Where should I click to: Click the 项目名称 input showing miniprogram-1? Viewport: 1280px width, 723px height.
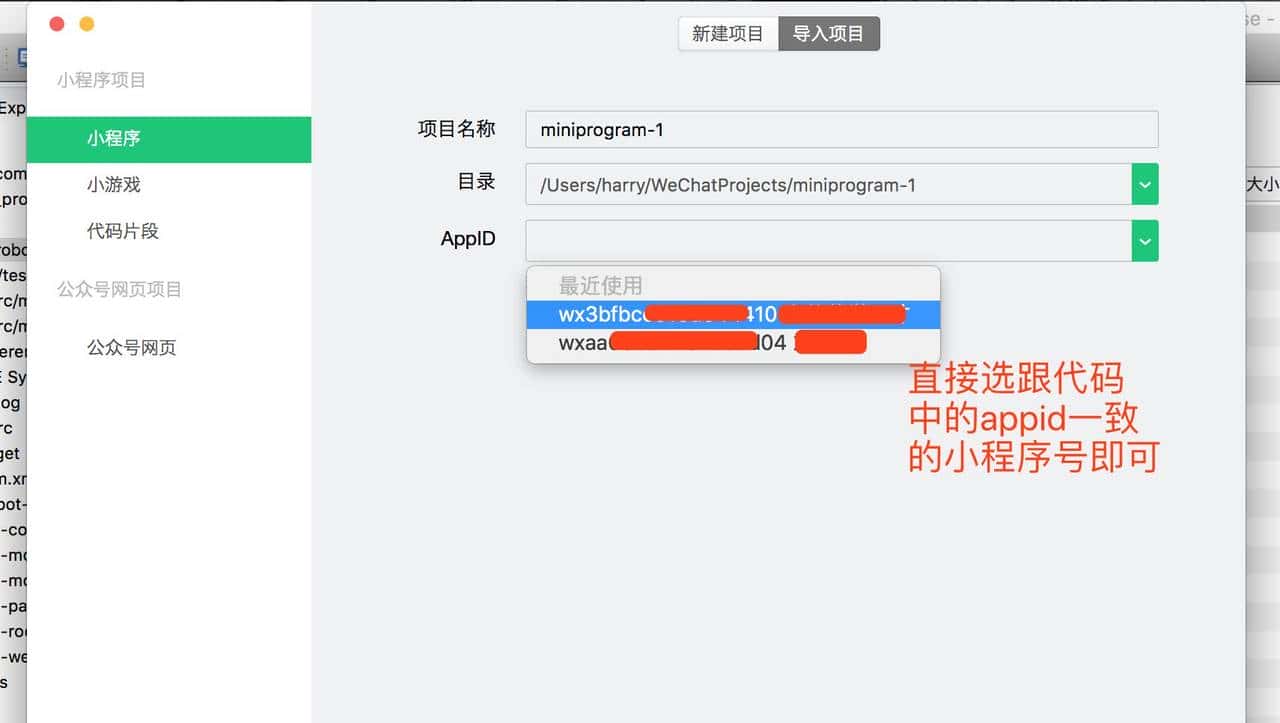[840, 128]
